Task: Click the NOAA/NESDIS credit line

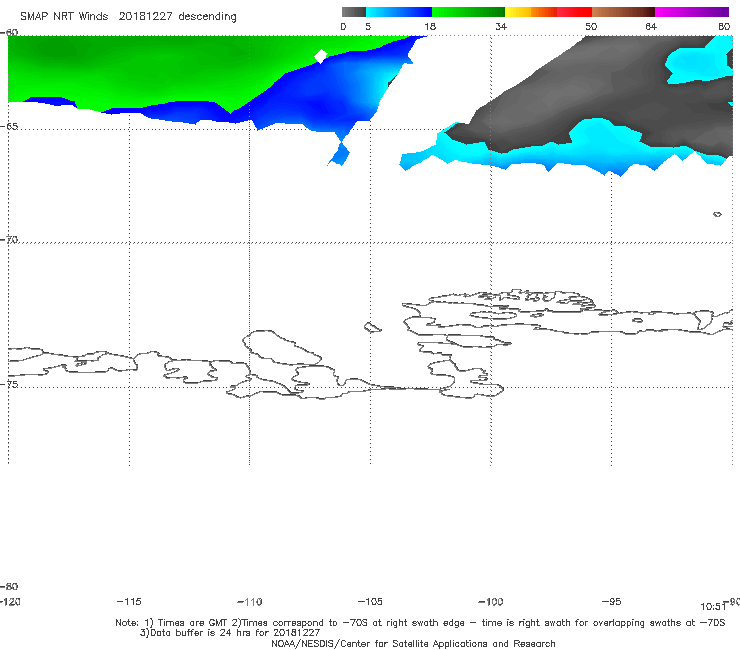Action: (x=413, y=643)
